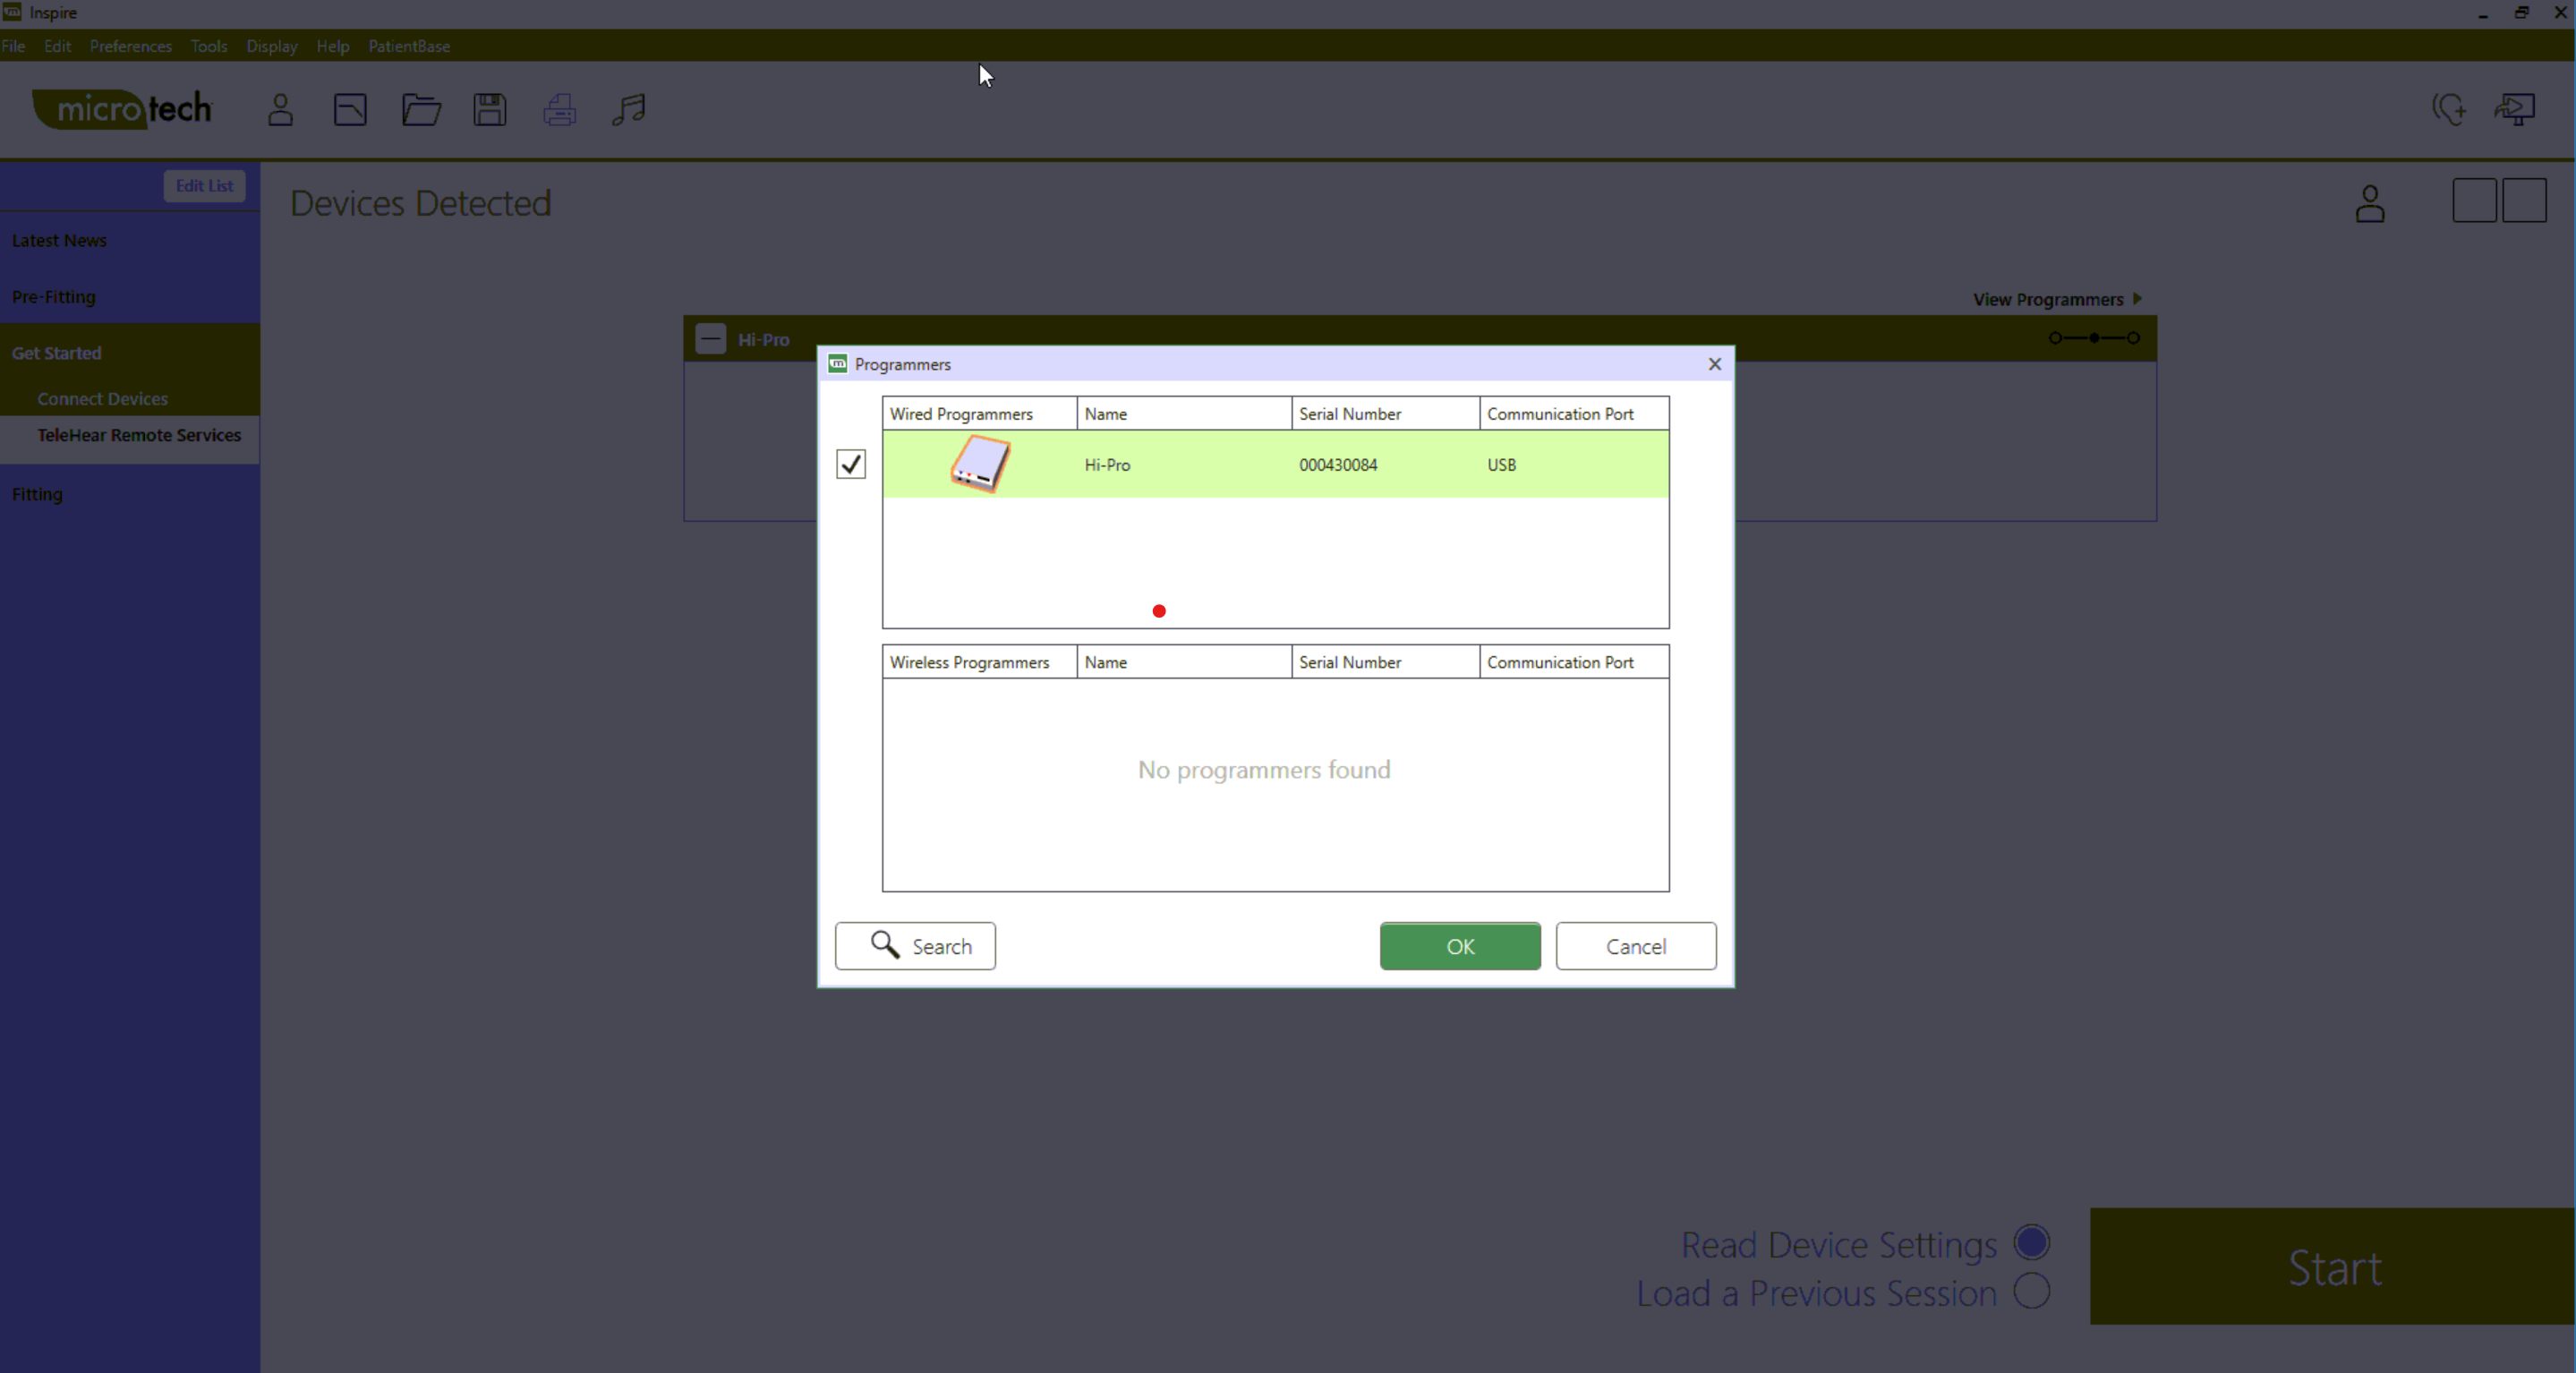The height and width of the screenshot is (1373, 2576).
Task: Click the Hi-Pro device image in Programmers
Action: tap(980, 464)
